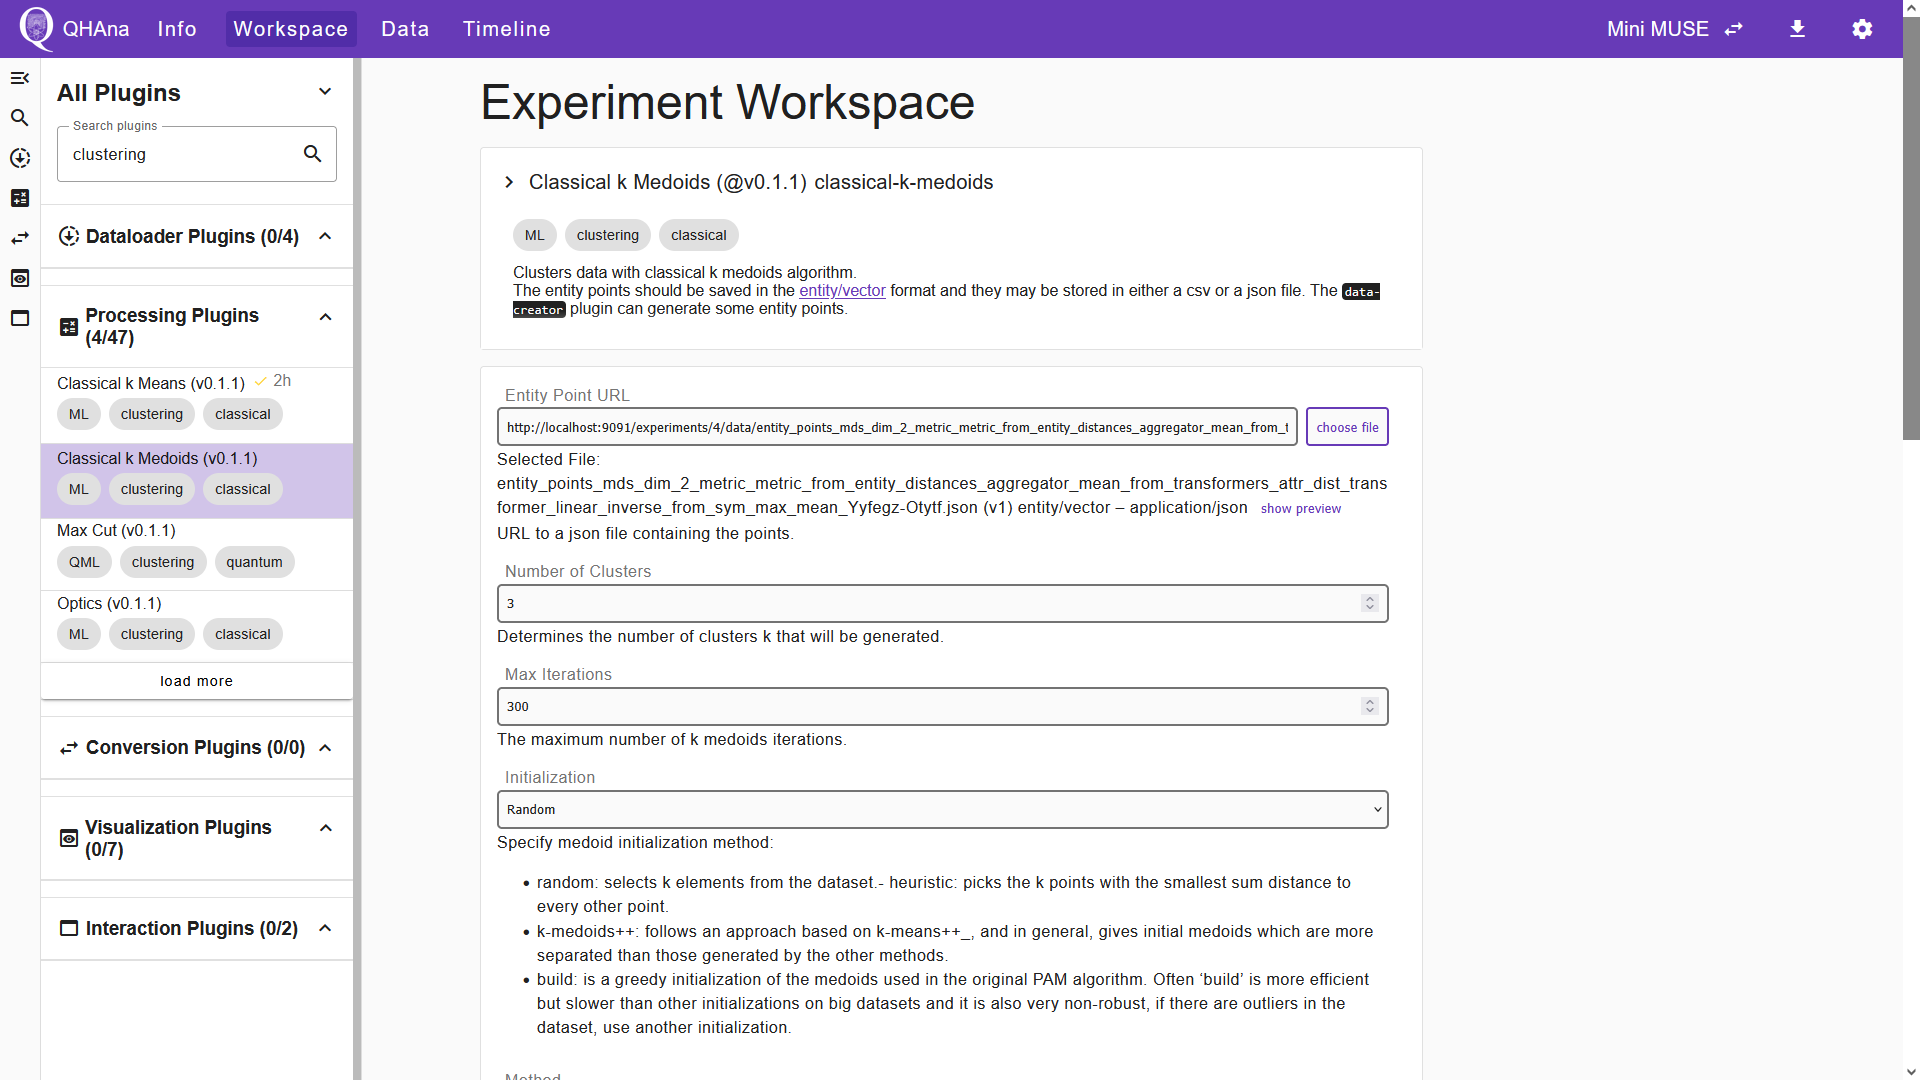Open the Initialization dropdown set to Random
The image size is (1920, 1080).
click(x=942, y=809)
